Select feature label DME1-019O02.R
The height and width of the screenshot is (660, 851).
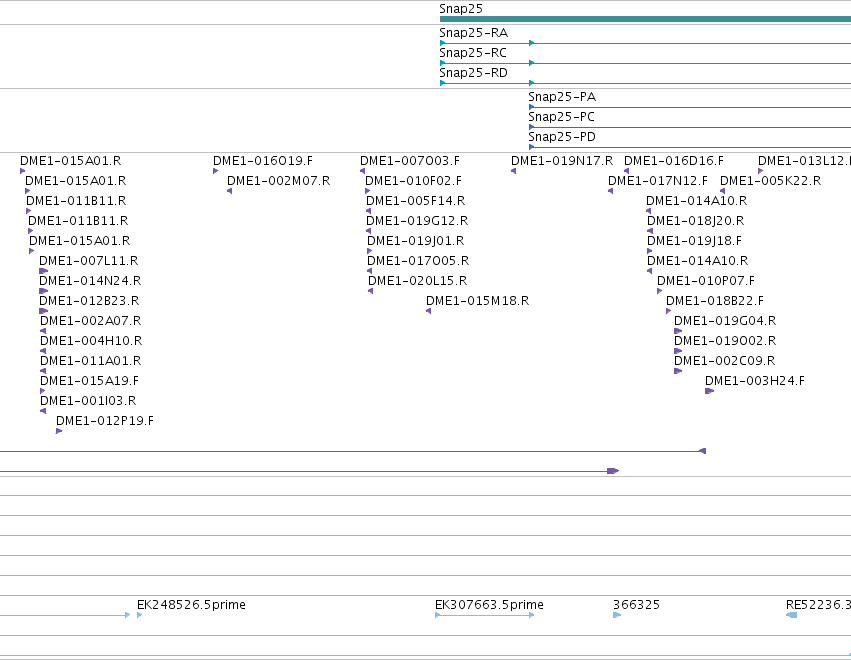[x=725, y=341]
